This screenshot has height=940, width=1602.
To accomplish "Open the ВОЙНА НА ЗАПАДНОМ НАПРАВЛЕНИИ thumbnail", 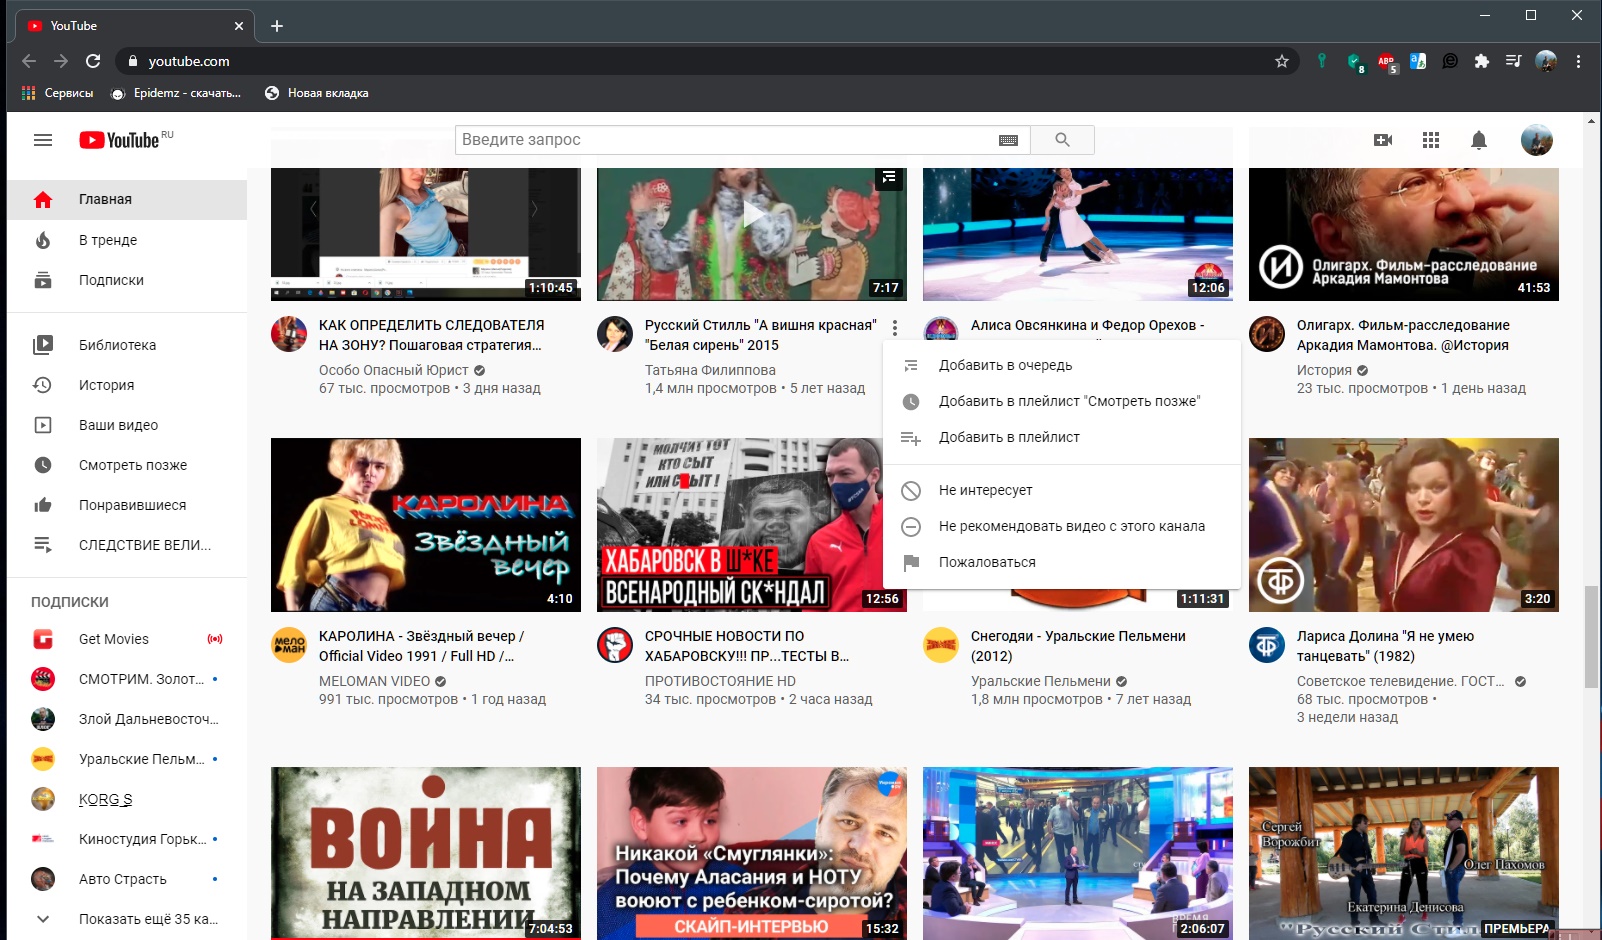I will [x=426, y=853].
